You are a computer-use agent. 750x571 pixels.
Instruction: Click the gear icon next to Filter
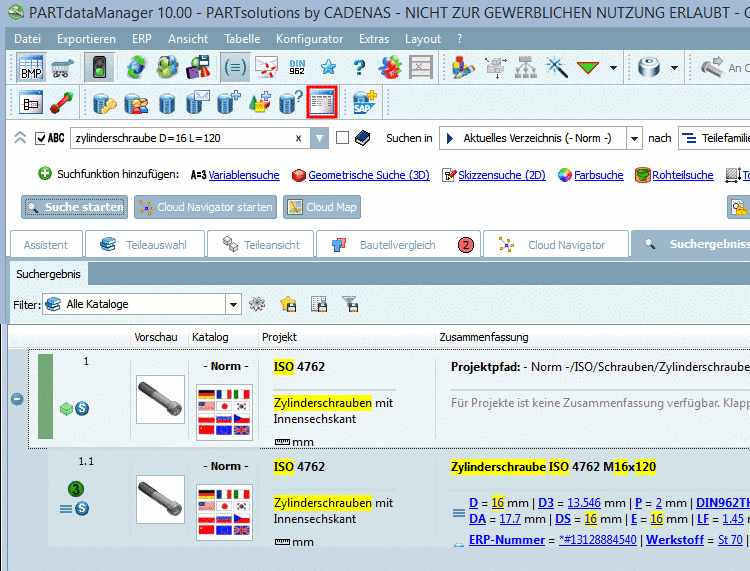coord(257,304)
